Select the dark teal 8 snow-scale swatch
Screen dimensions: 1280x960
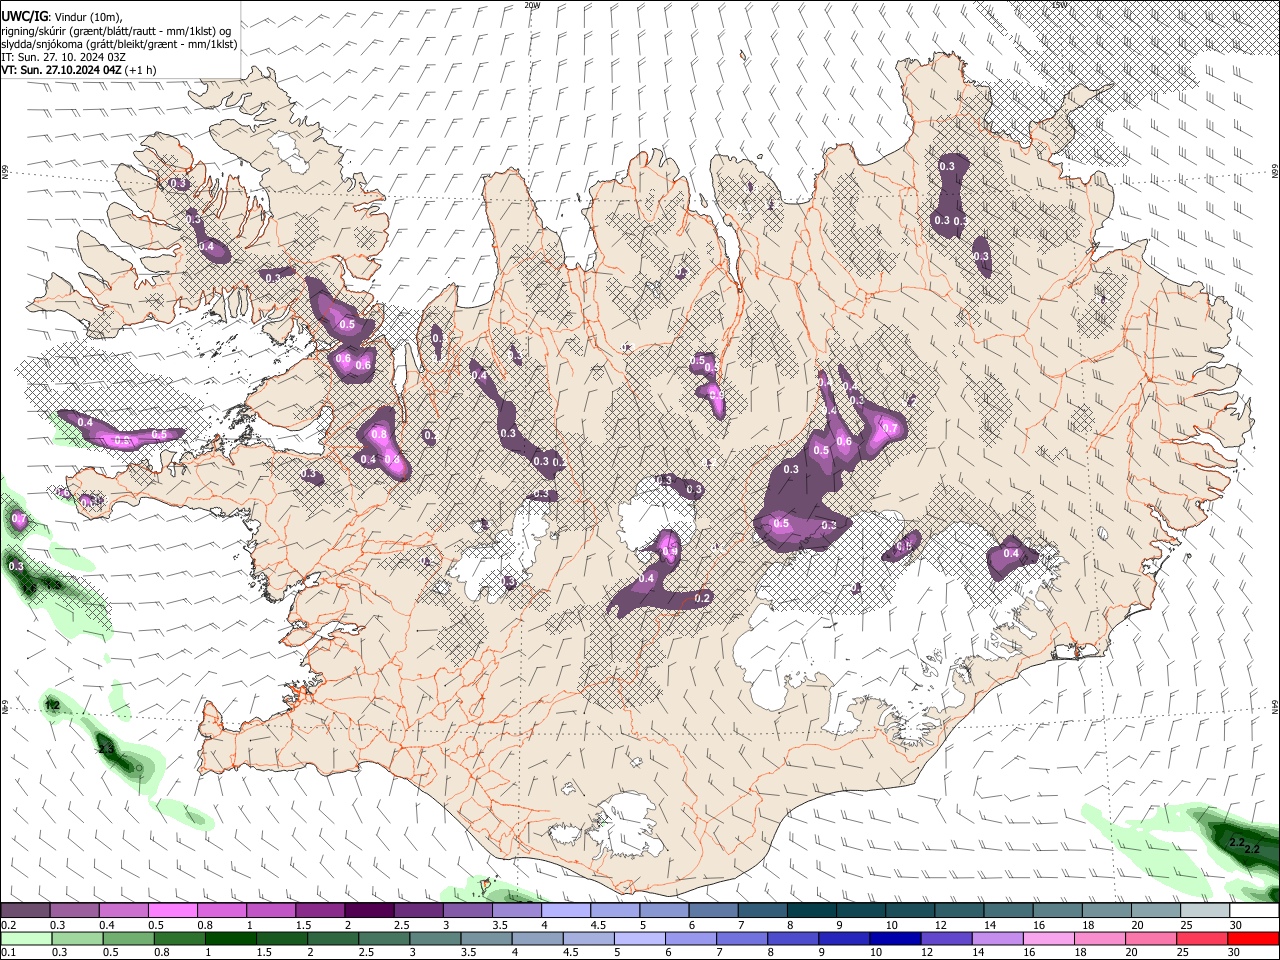click(811, 911)
